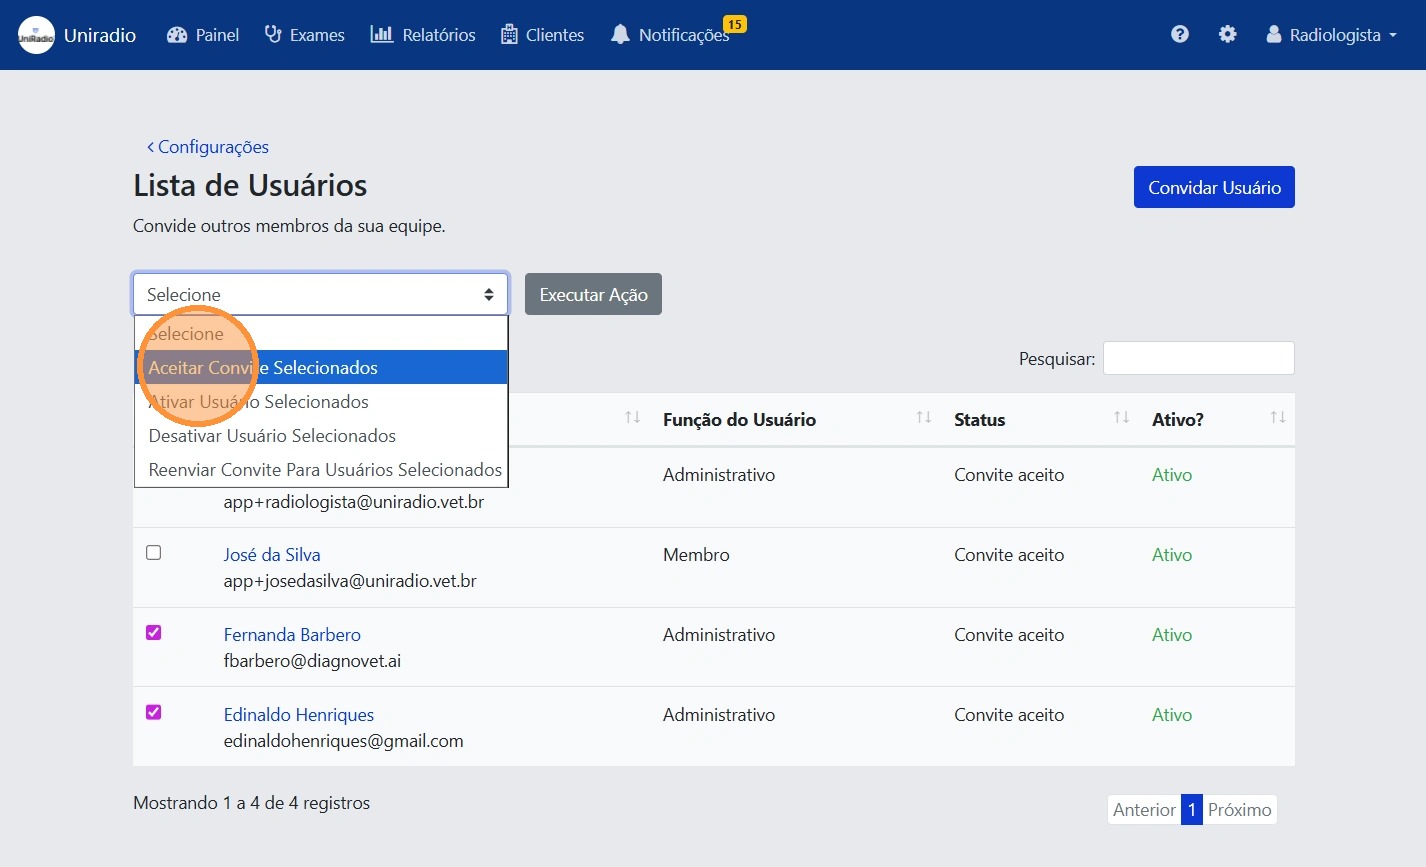Click the Convidar Usuário button
This screenshot has height=867, width=1426.
(1213, 188)
